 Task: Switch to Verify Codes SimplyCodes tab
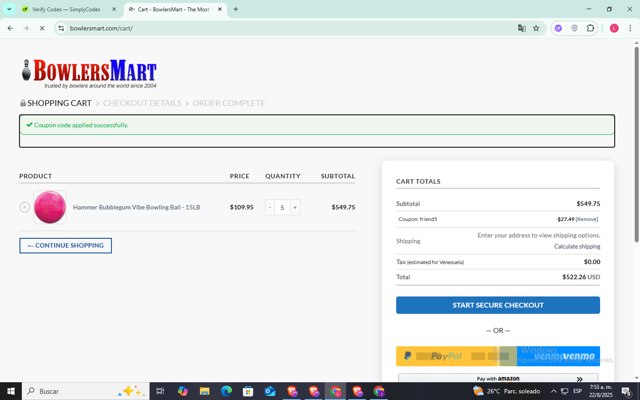click(x=65, y=9)
